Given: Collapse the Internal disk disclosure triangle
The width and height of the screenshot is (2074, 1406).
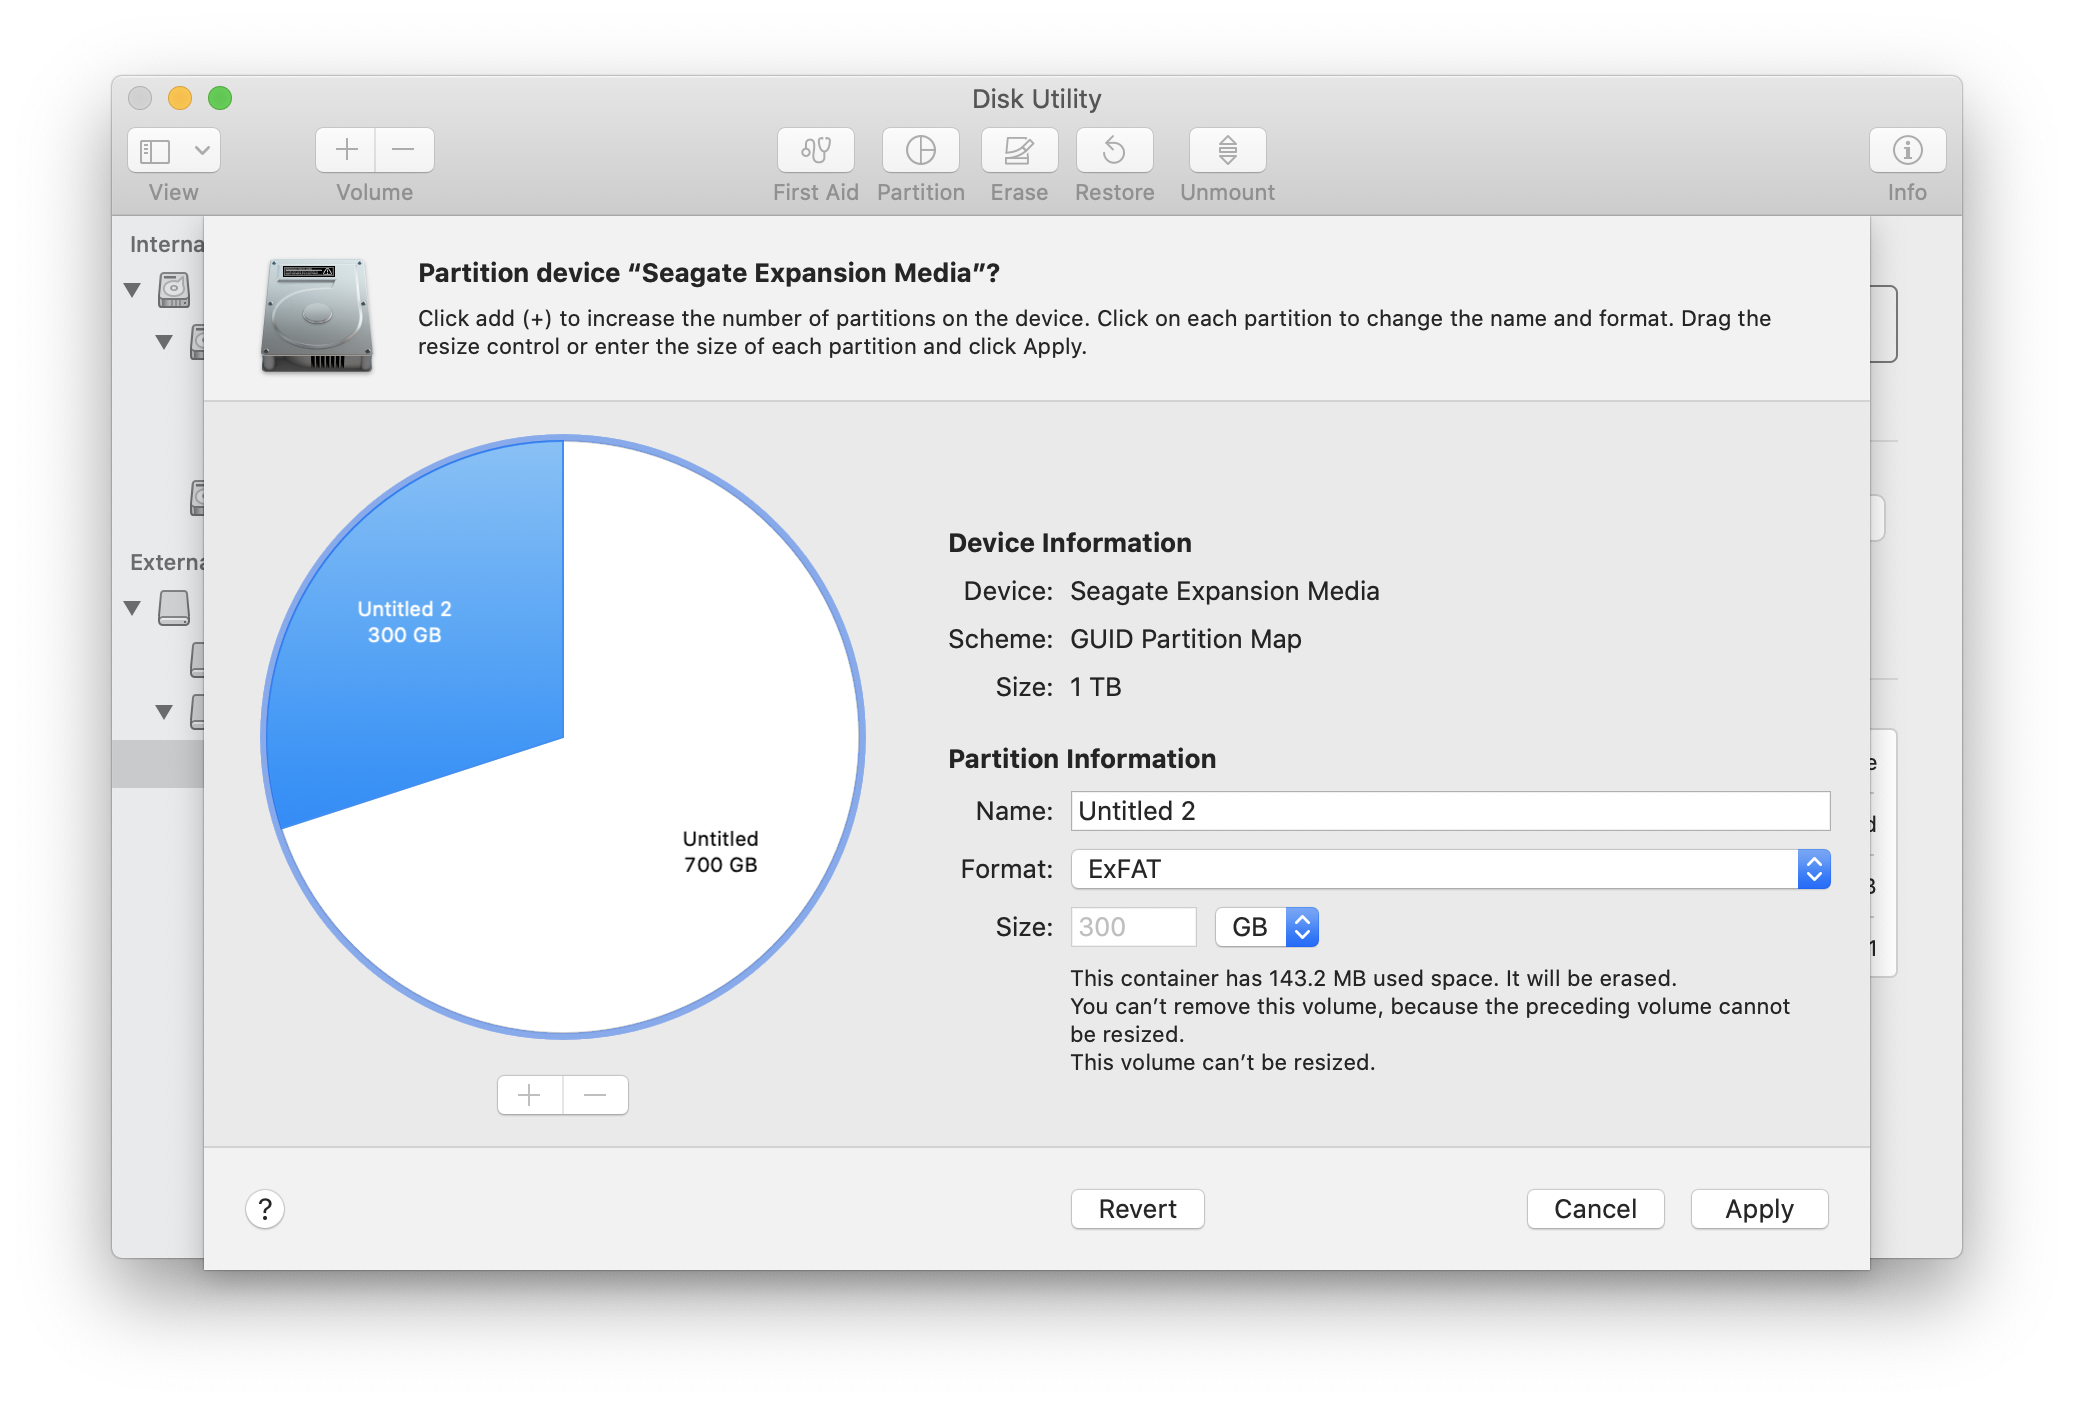Looking at the screenshot, I should point(132,290).
